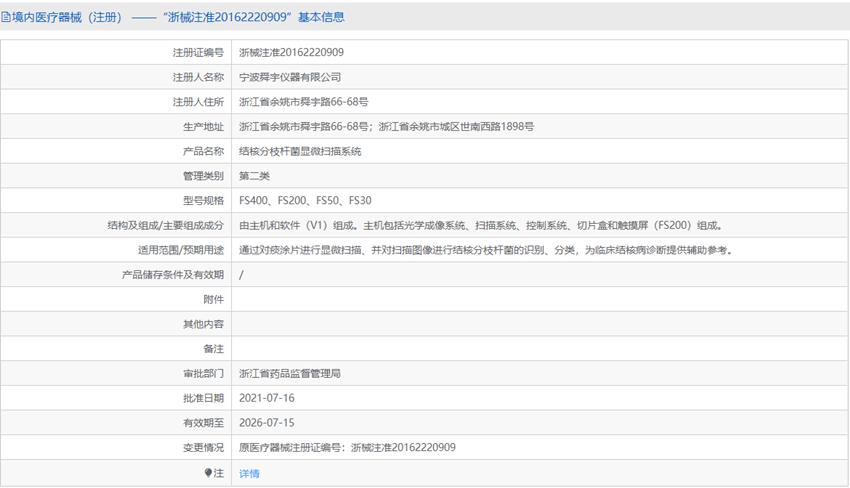Image resolution: width=850 pixels, height=488 pixels.
Task: Click the approval date 2021-07-16
Action: click(267, 398)
